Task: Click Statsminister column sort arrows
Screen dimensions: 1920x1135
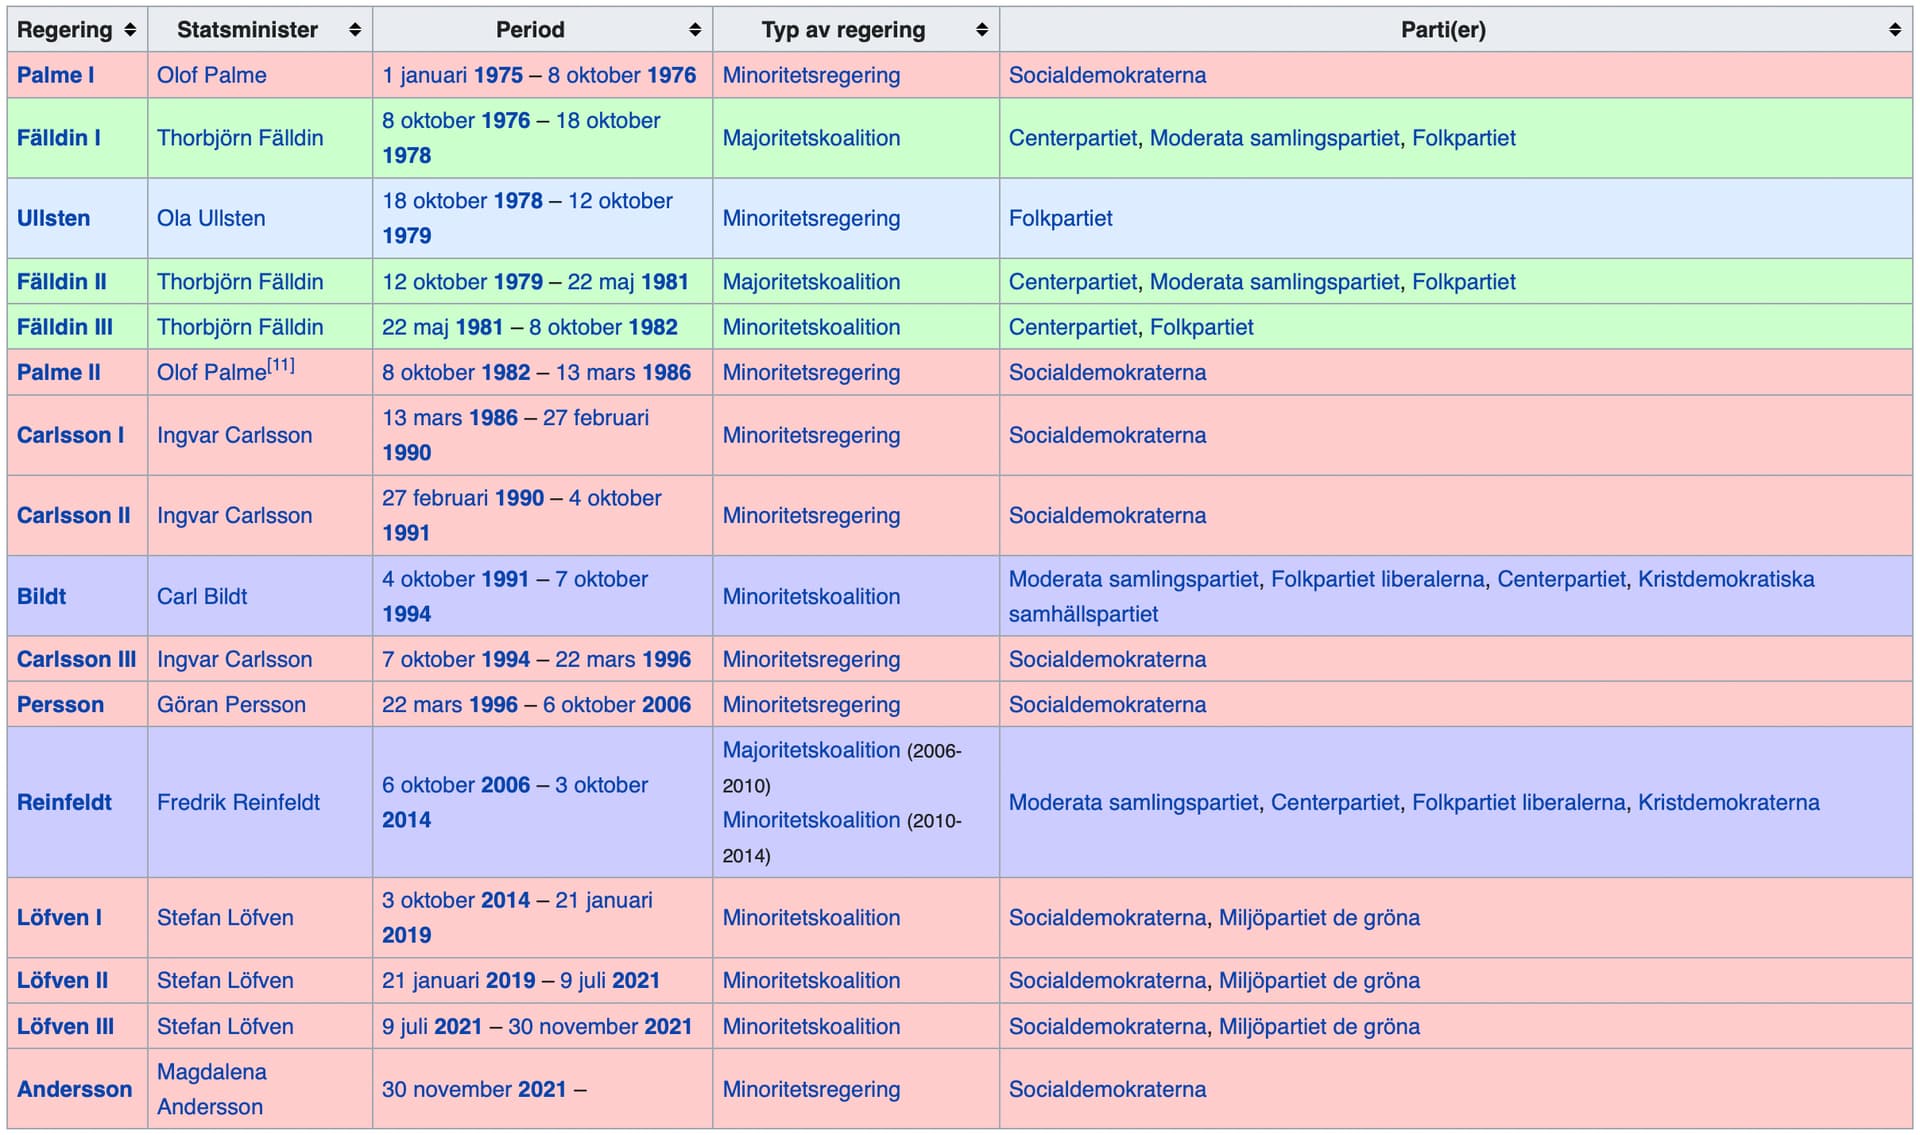Action: pos(354,30)
